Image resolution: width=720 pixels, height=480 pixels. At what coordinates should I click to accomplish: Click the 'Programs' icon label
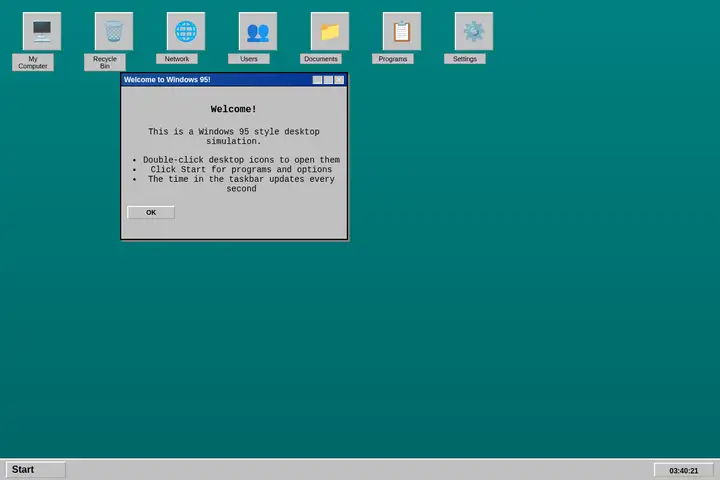(x=393, y=59)
